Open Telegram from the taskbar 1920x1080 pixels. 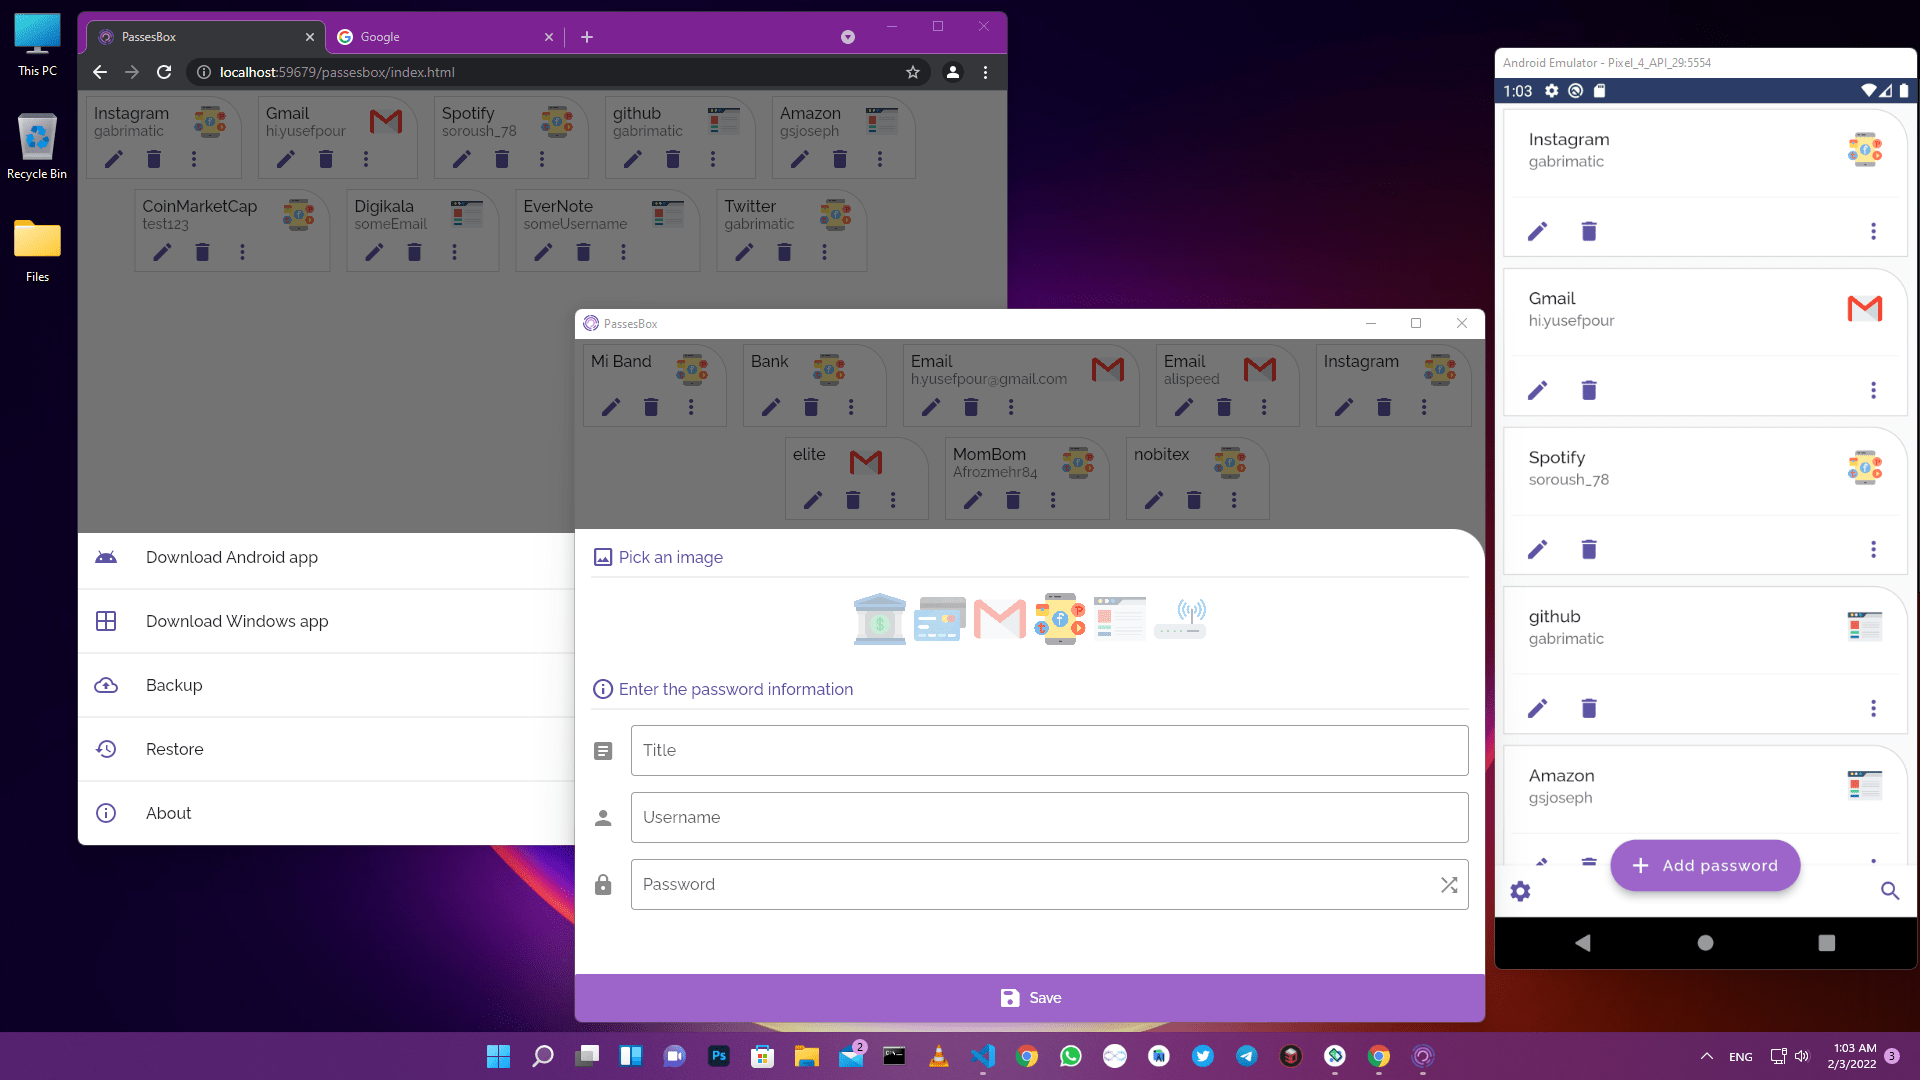tap(1246, 1056)
